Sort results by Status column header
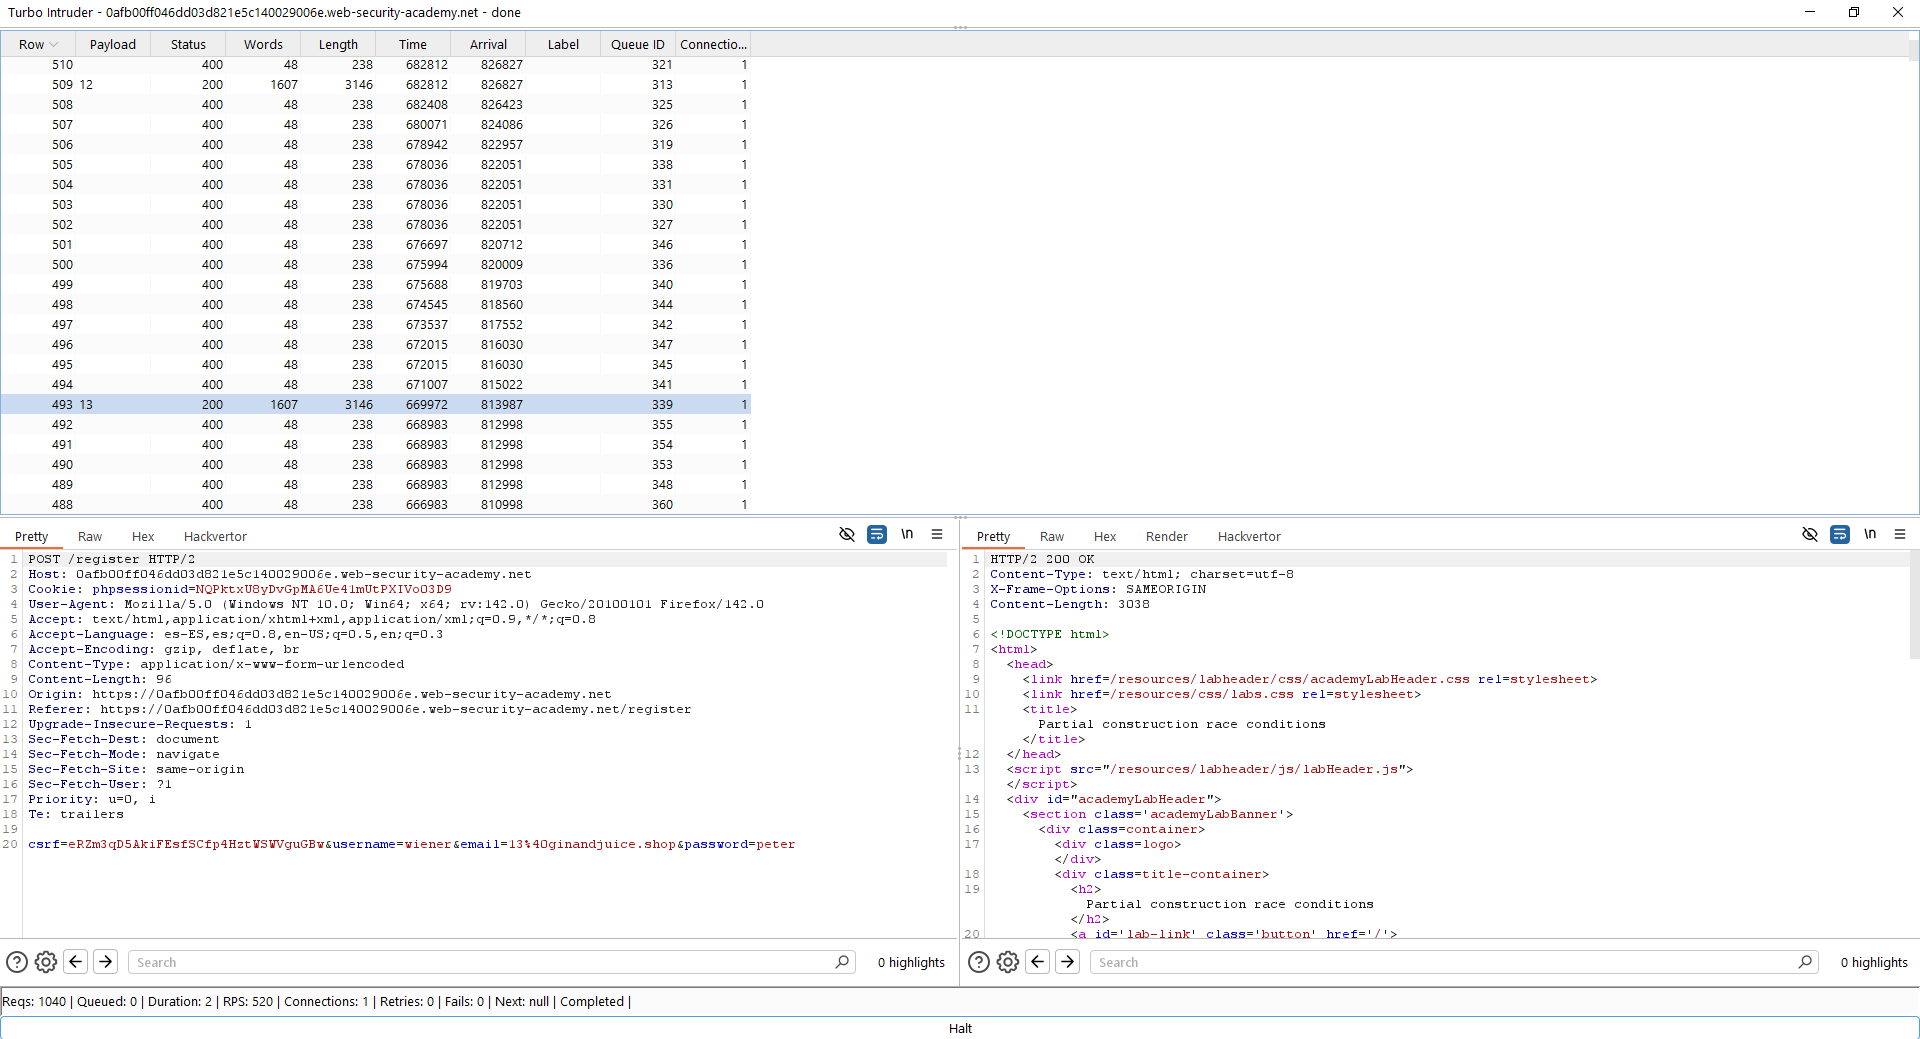Image resolution: width=1920 pixels, height=1039 pixels. pos(188,44)
